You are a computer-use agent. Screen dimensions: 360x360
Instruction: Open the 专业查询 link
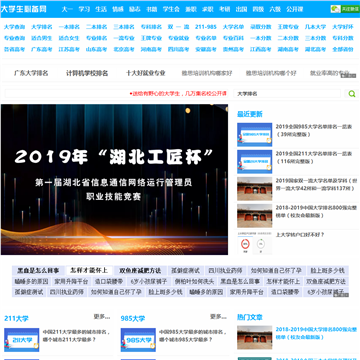point(14,38)
